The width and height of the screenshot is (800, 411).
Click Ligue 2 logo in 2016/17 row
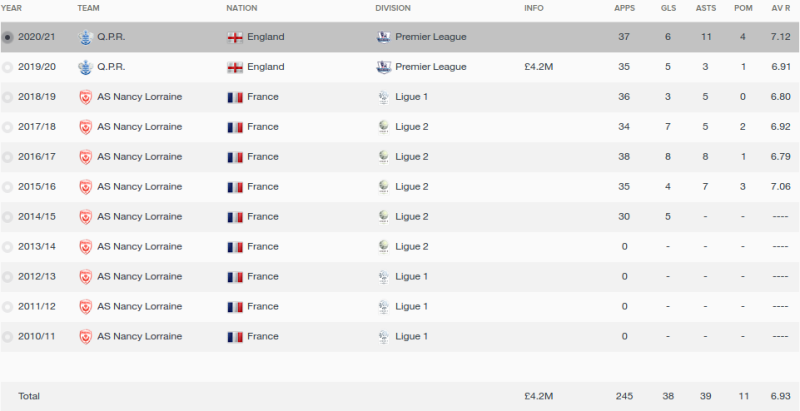[384, 157]
